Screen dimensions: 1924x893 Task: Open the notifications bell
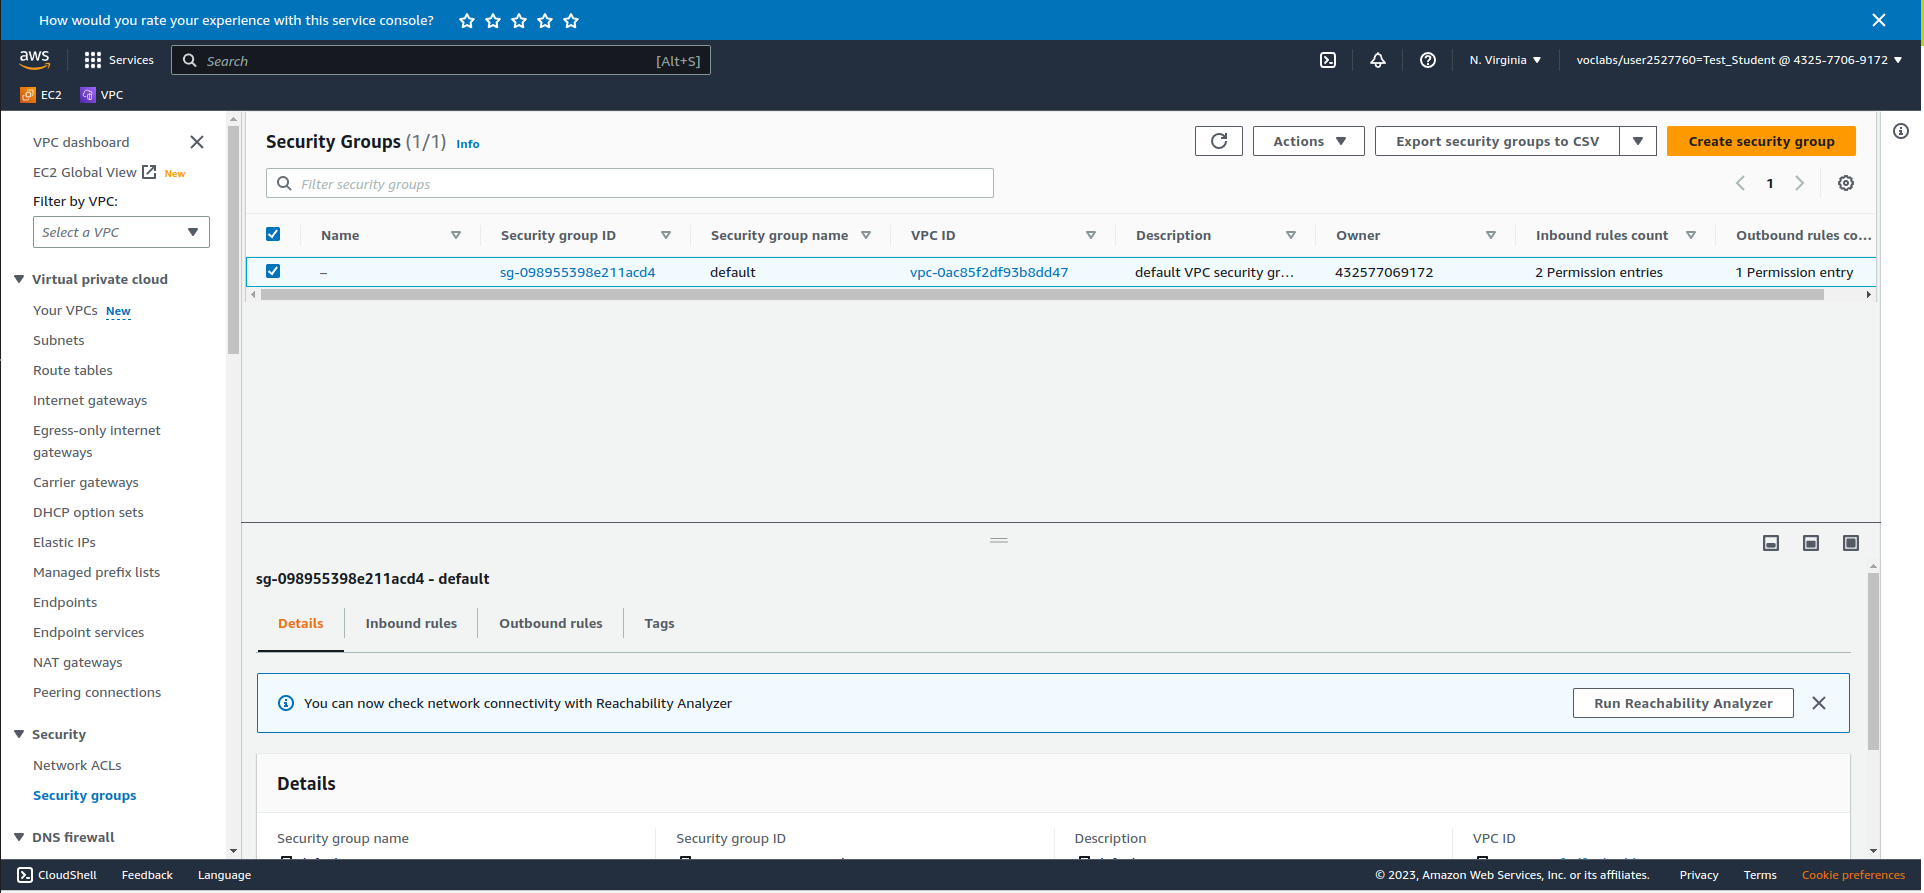pyautogui.click(x=1378, y=60)
